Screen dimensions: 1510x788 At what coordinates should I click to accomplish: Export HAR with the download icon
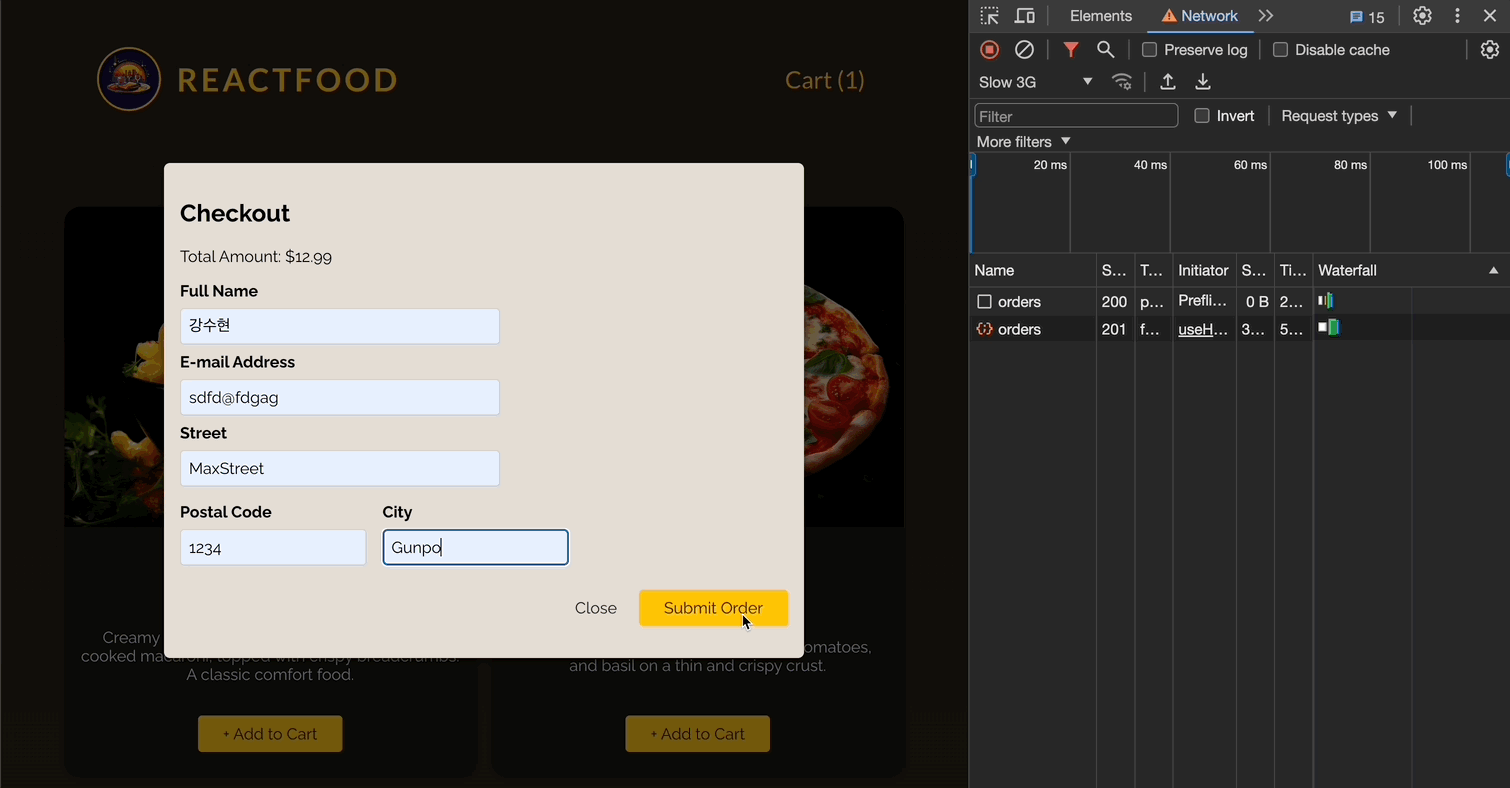(1203, 82)
